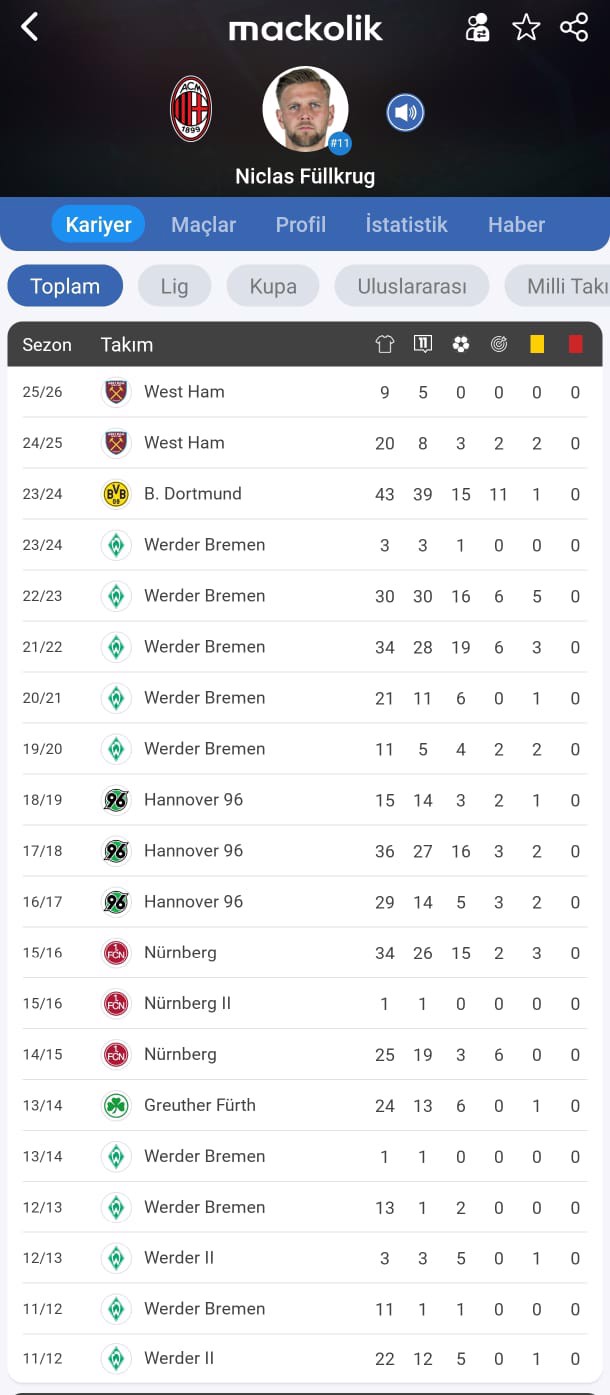Switch to the Maçlar tab

pyautogui.click(x=203, y=224)
